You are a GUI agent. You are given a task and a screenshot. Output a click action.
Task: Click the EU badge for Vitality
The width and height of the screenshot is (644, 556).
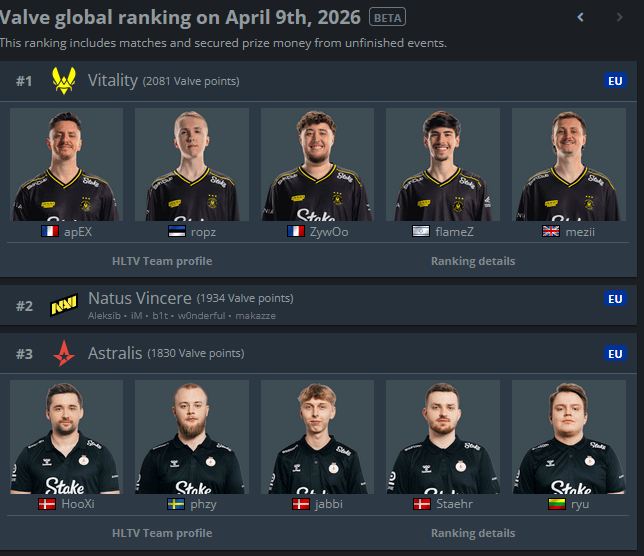coord(615,81)
